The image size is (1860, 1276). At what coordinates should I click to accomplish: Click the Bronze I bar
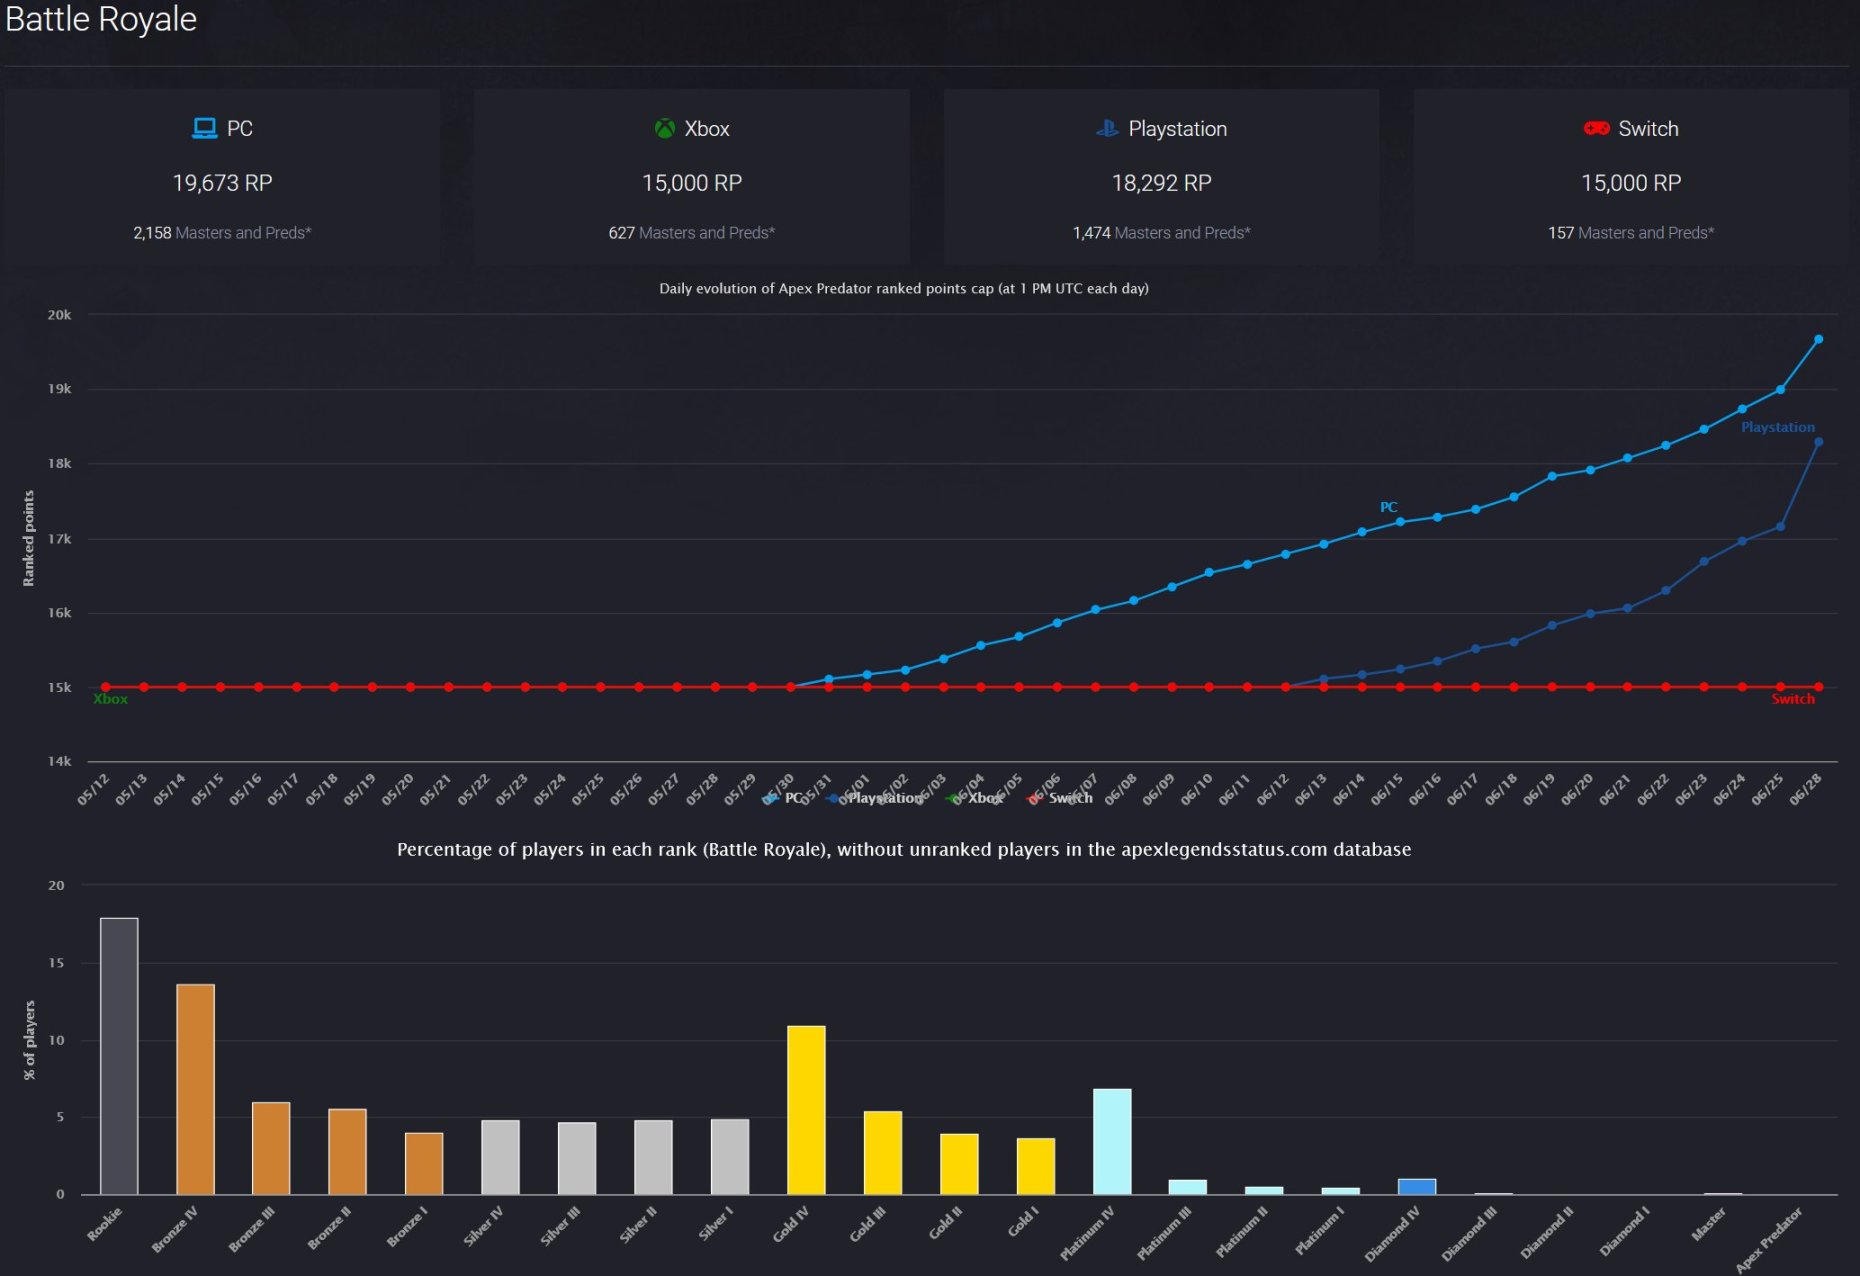point(424,1163)
